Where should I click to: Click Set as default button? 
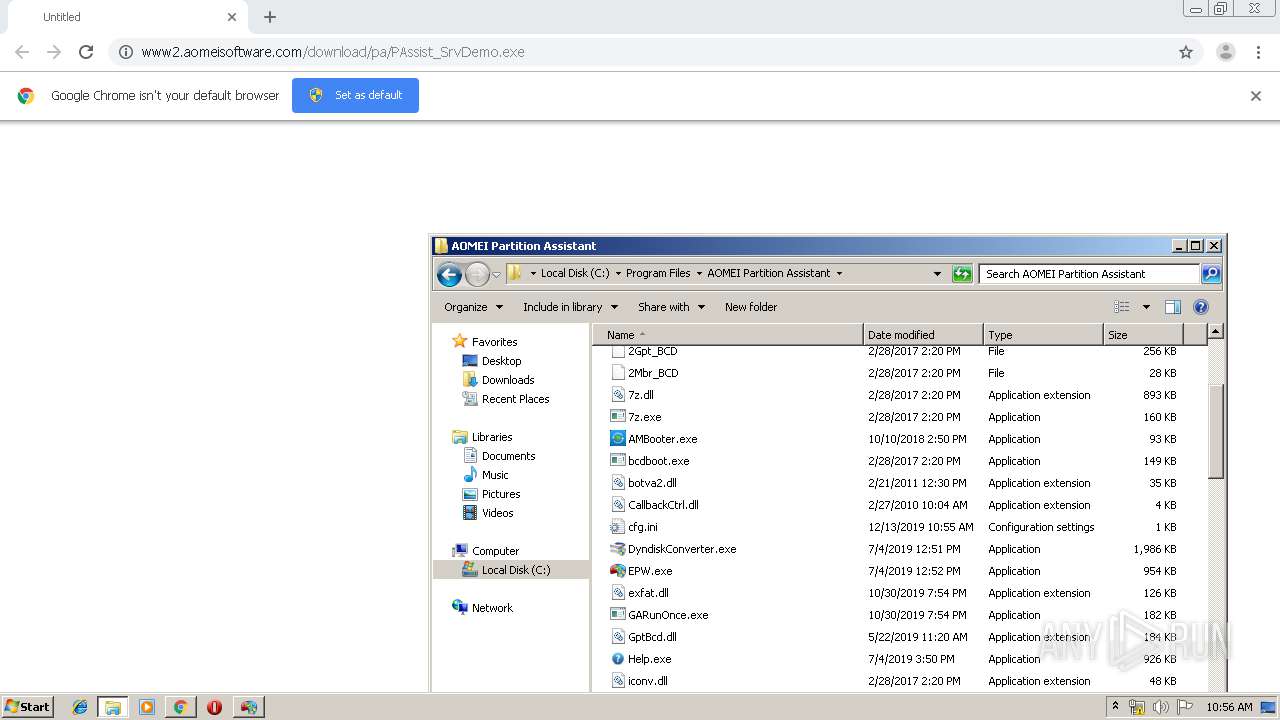[x=355, y=95]
